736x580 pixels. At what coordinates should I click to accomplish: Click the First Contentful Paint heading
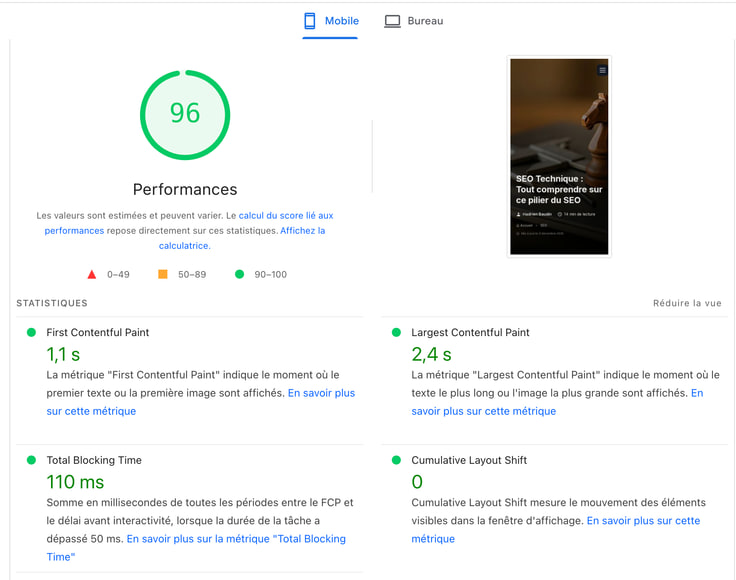[x=98, y=332]
